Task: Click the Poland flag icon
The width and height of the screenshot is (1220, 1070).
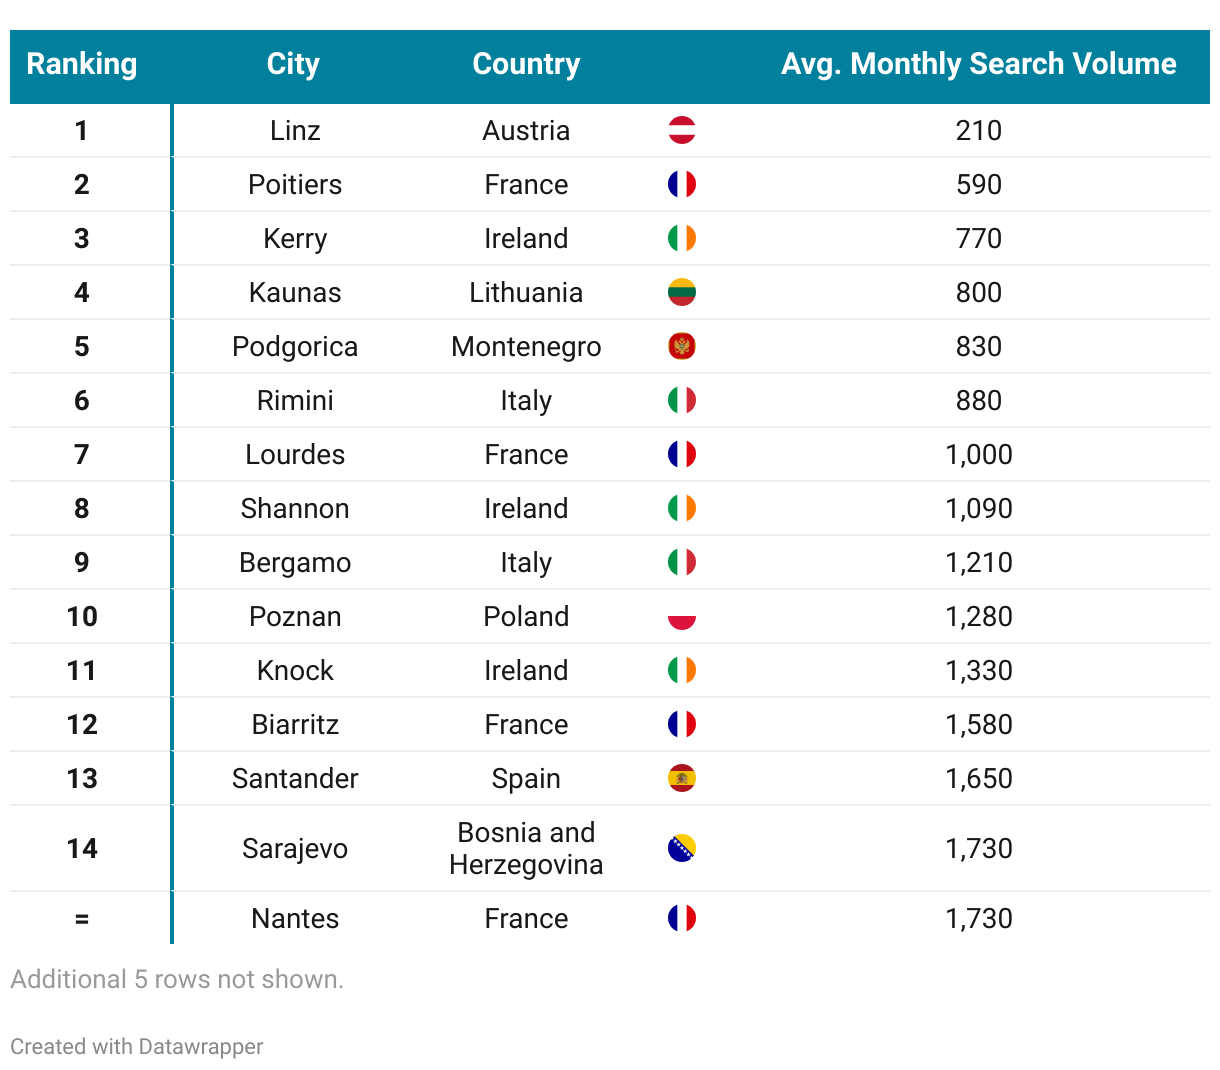Action: tap(681, 617)
